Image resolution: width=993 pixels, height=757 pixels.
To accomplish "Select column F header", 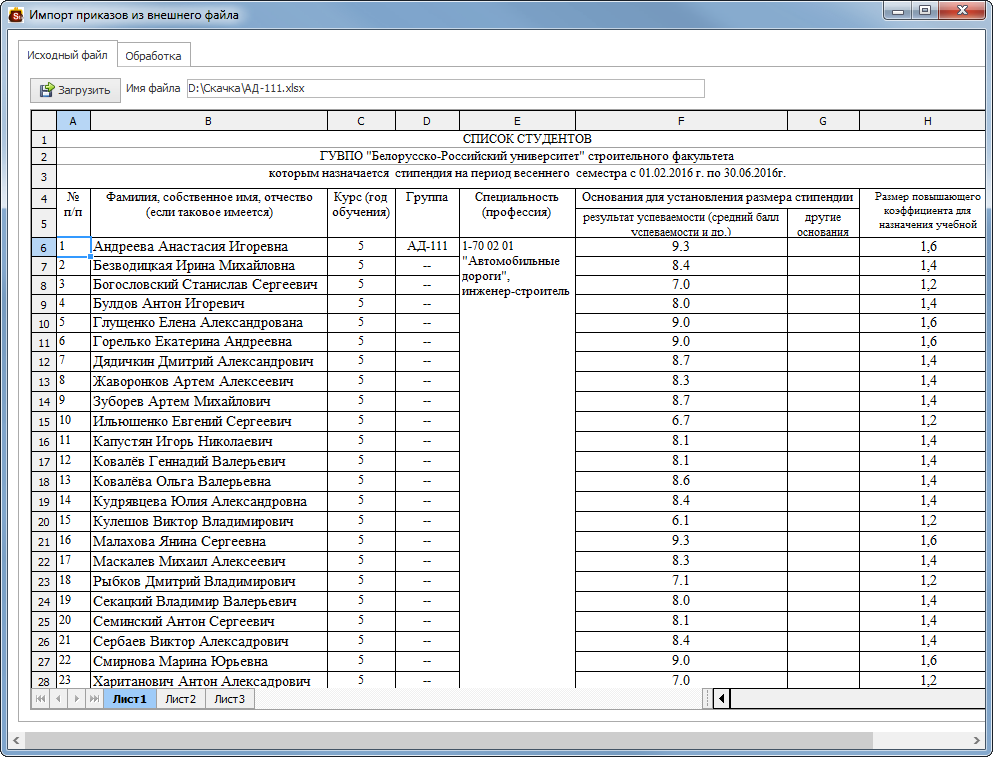I will (x=681, y=121).
